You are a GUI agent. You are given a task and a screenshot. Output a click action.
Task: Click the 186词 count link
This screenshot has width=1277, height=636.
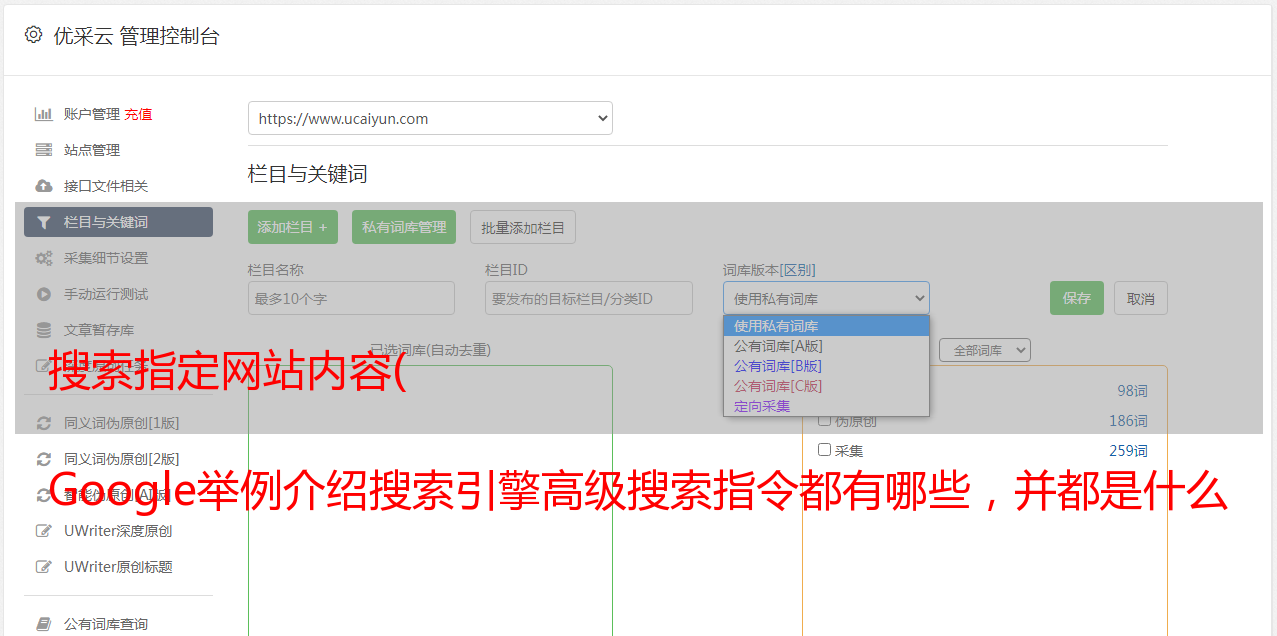click(x=1128, y=421)
